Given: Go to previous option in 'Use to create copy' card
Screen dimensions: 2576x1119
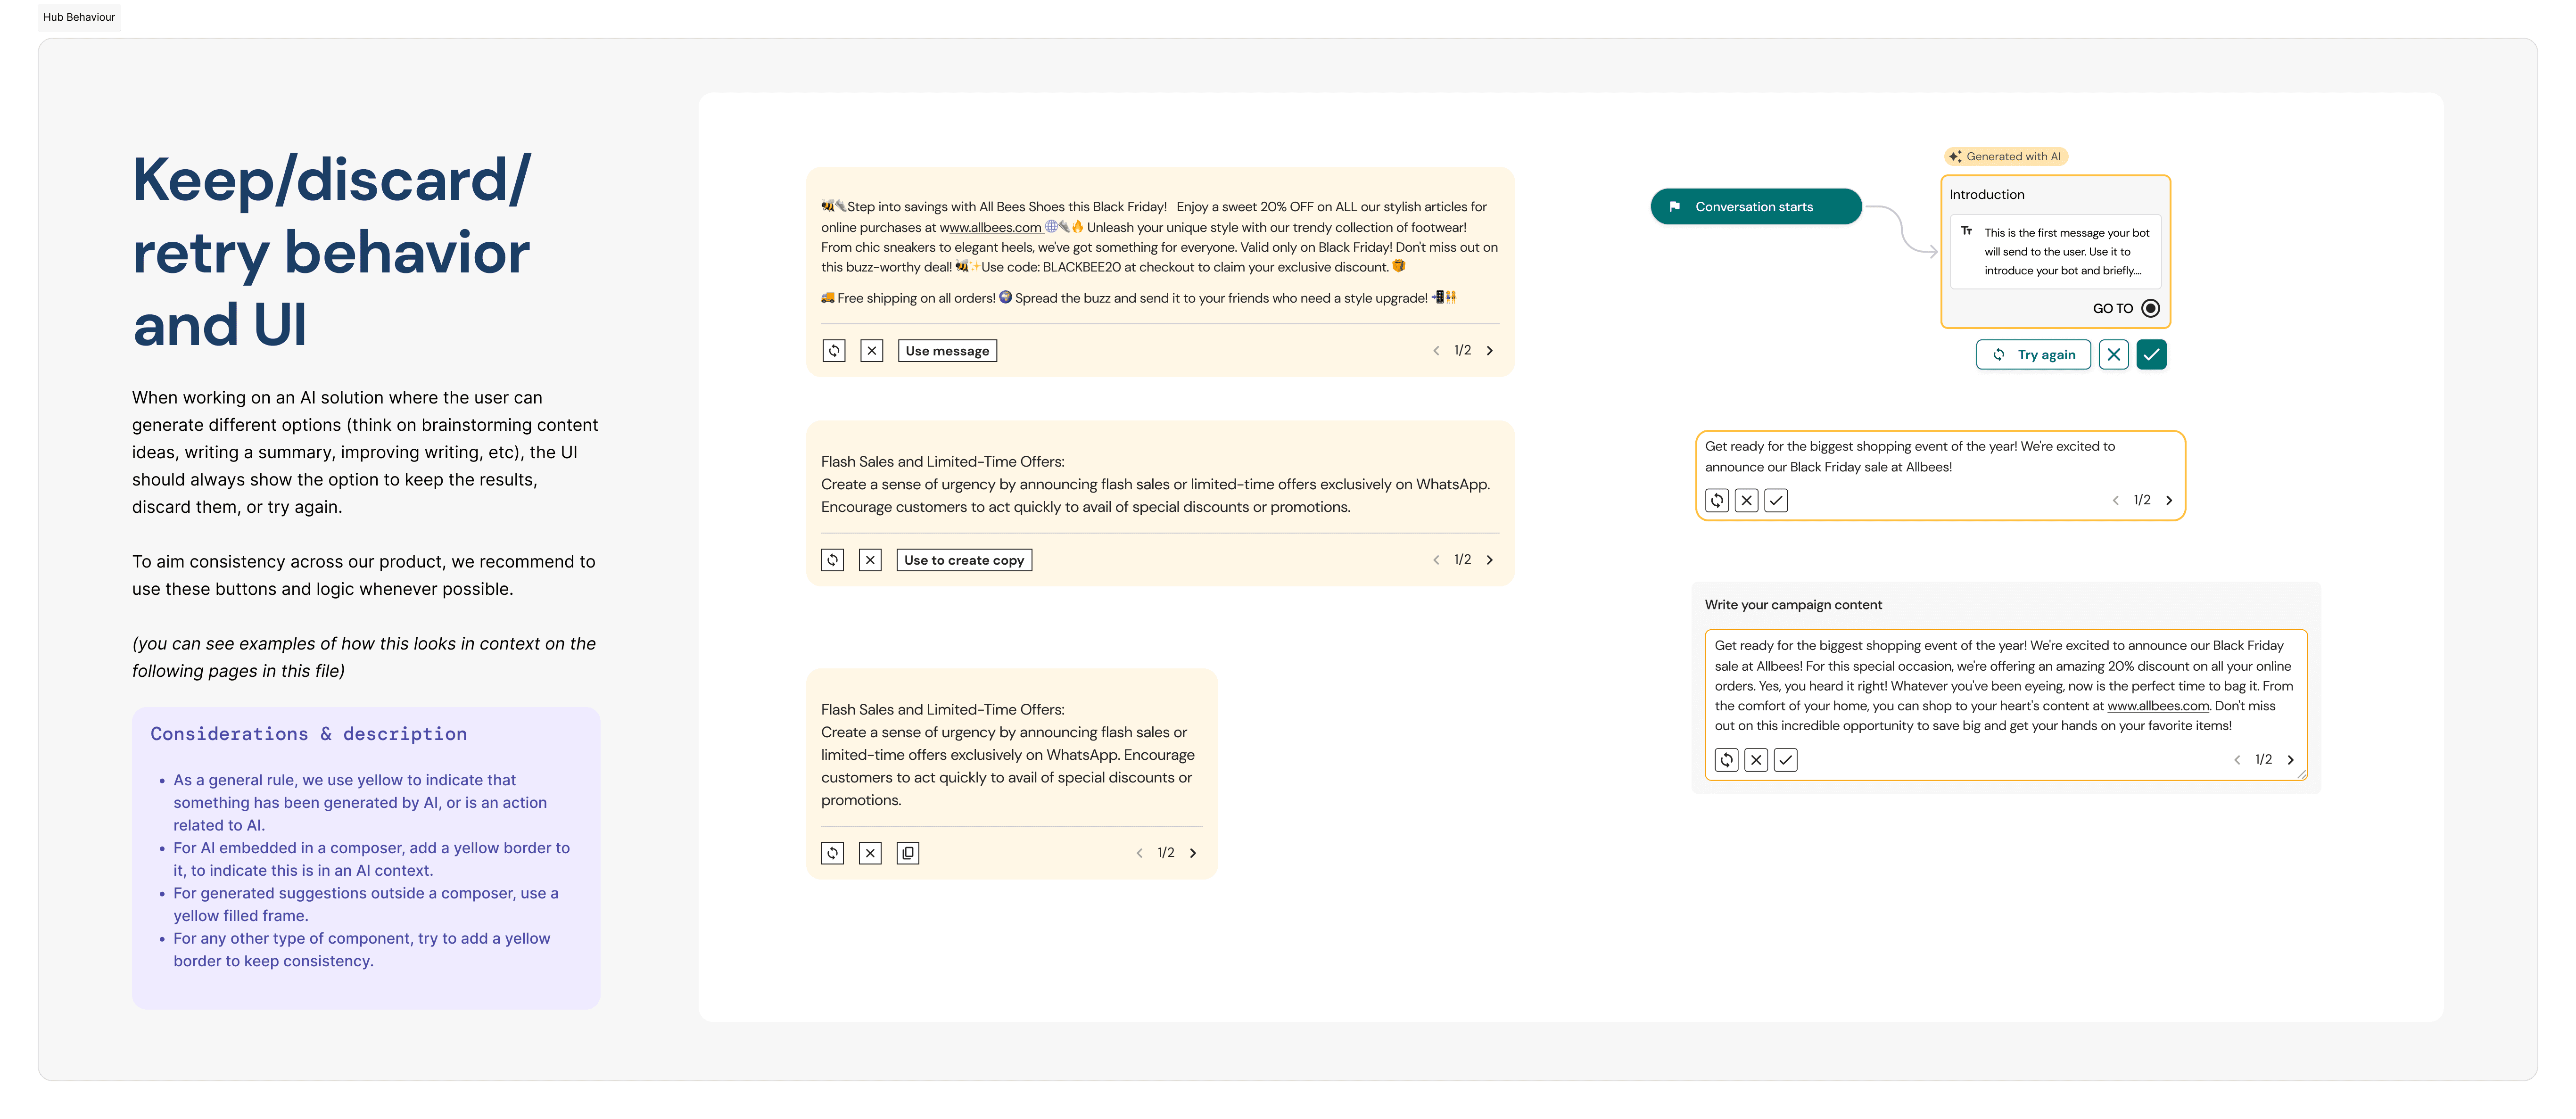Looking at the screenshot, I should (1436, 560).
